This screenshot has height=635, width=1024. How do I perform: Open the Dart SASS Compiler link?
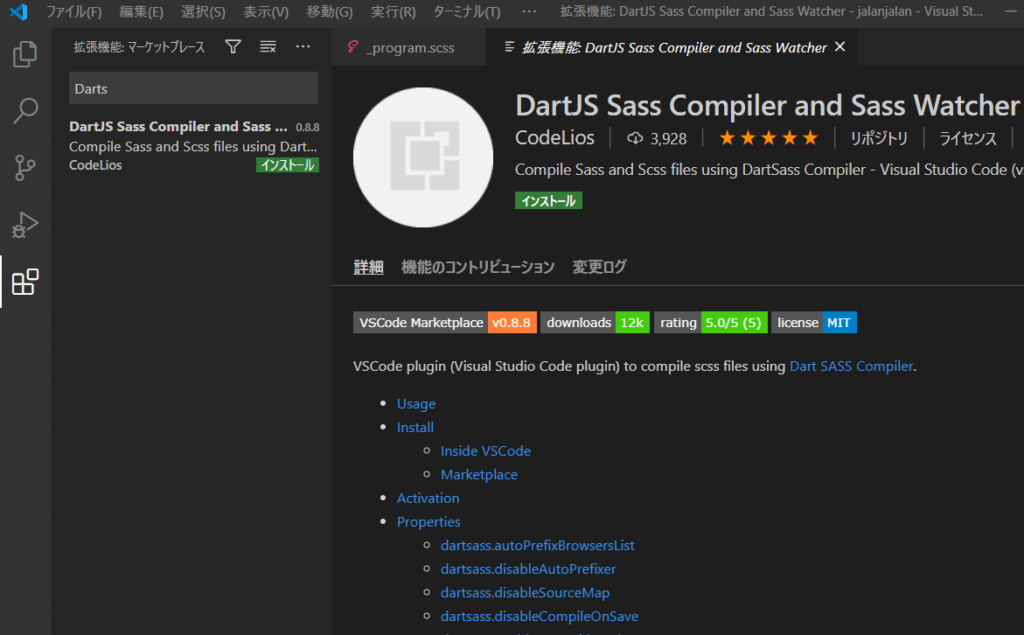click(851, 366)
